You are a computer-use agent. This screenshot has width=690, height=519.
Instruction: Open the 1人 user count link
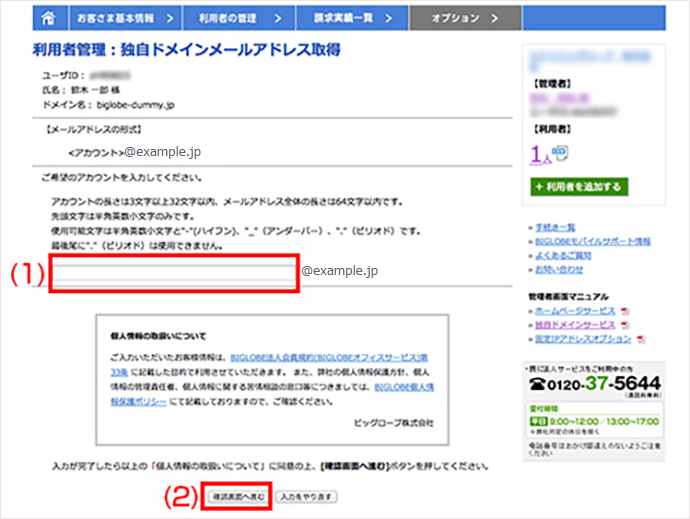[540, 155]
